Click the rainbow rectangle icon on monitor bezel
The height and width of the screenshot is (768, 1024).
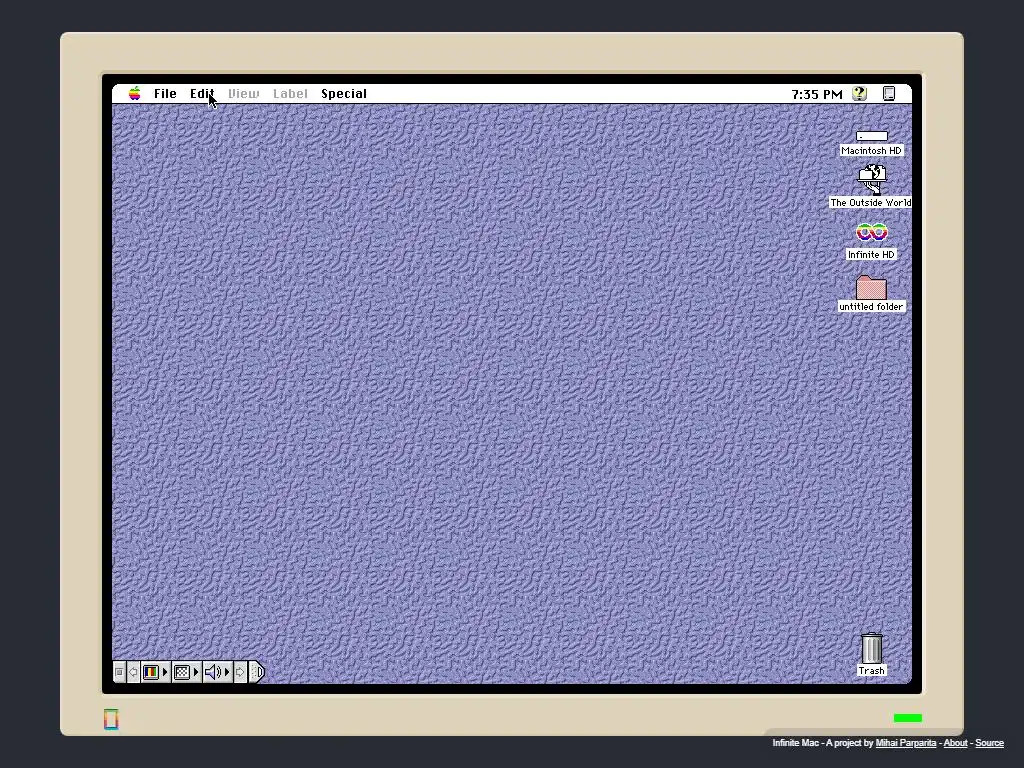point(111,719)
